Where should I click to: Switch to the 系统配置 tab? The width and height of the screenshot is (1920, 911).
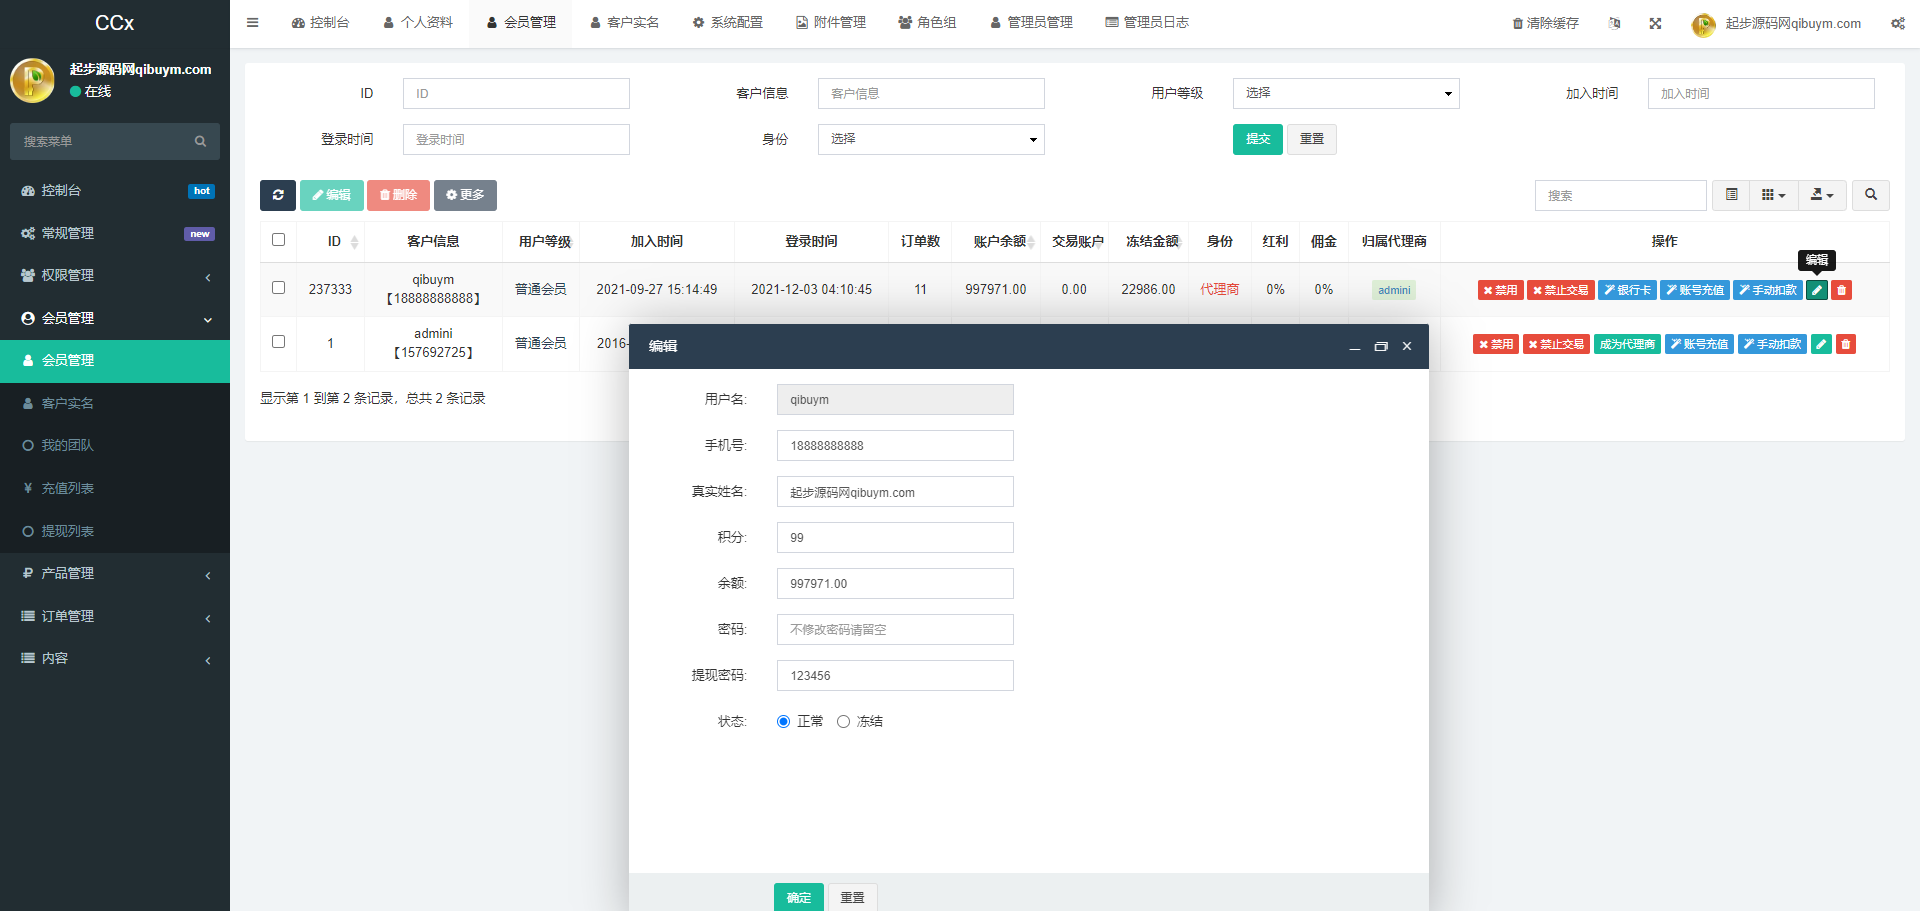pos(728,22)
